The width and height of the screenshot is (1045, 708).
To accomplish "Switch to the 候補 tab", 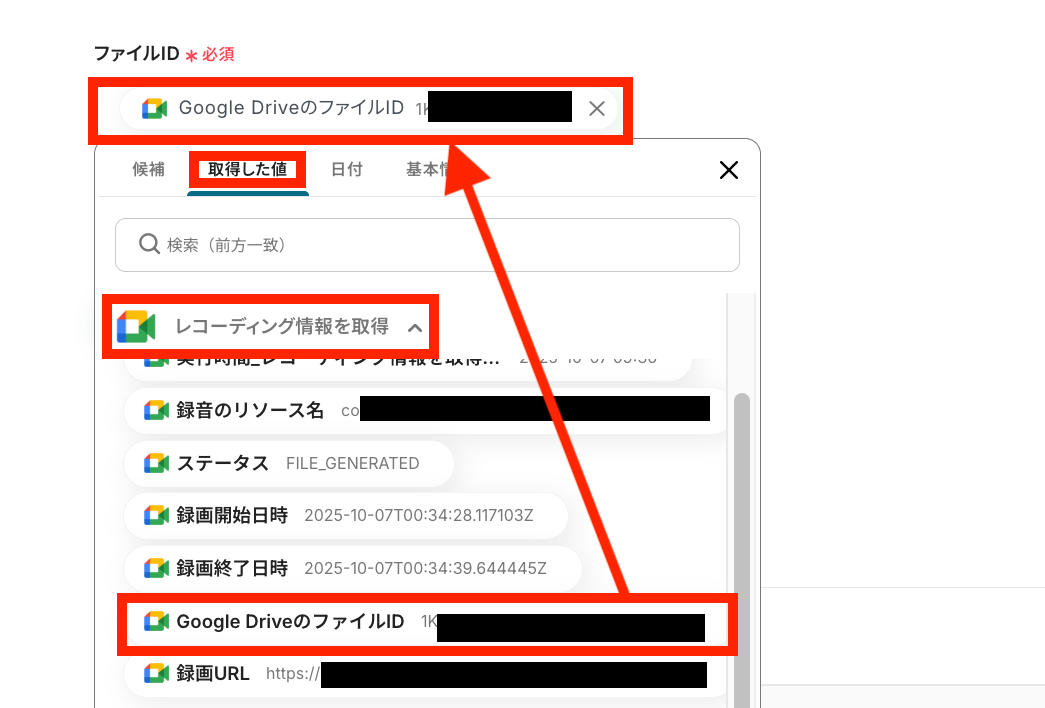I will [148, 169].
